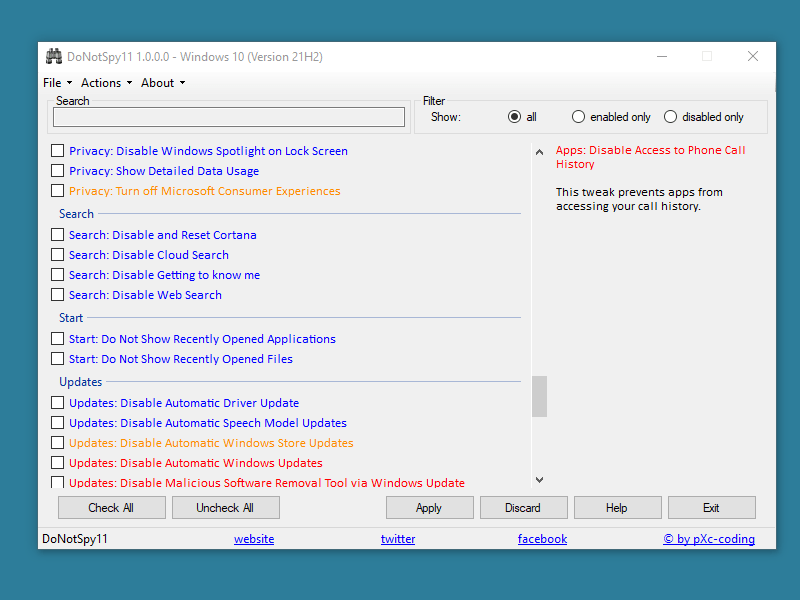Select the 'disabled only' filter option
Screen dimensions: 800x600
(x=670, y=117)
